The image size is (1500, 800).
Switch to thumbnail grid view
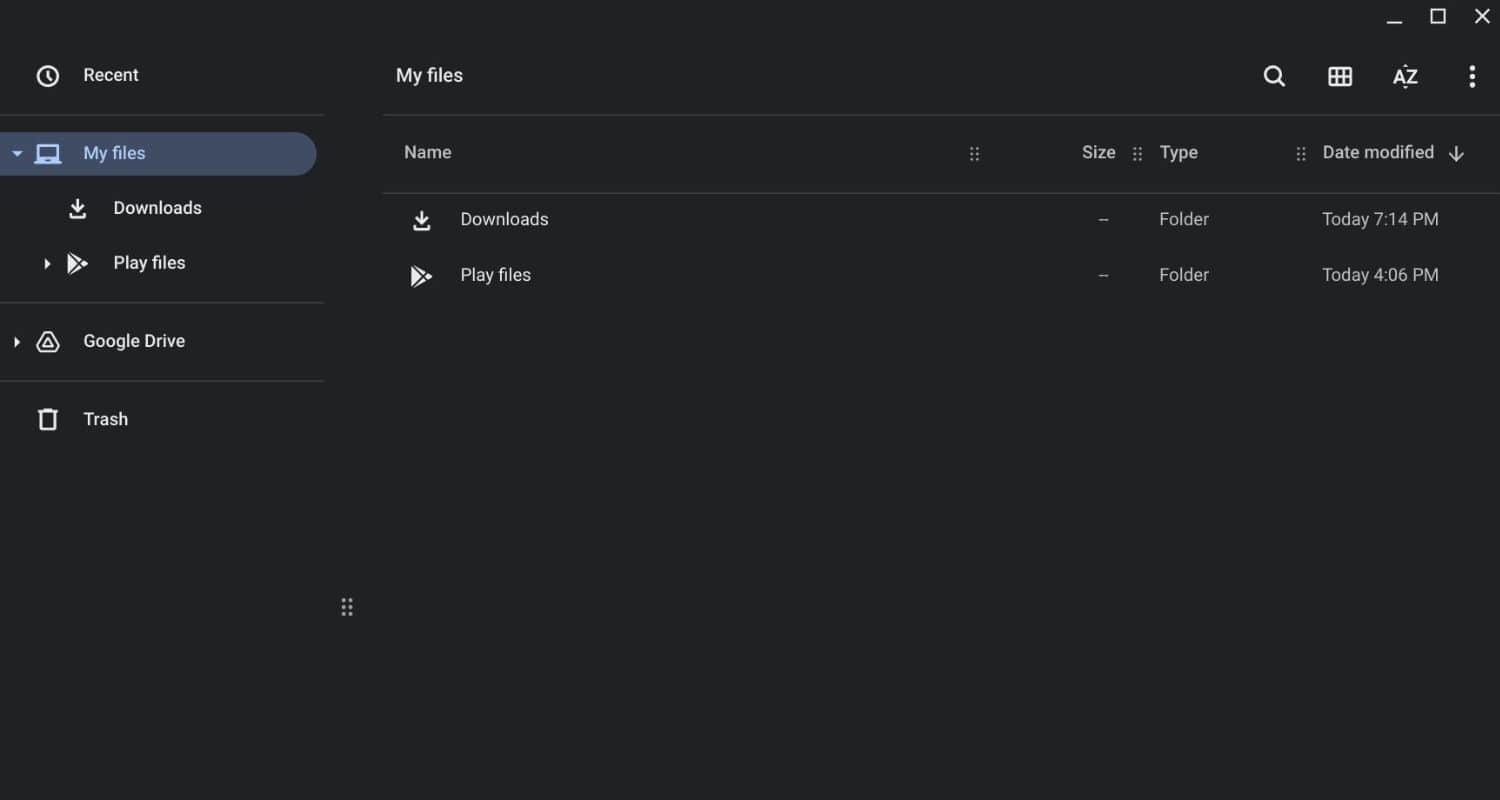(x=1340, y=76)
